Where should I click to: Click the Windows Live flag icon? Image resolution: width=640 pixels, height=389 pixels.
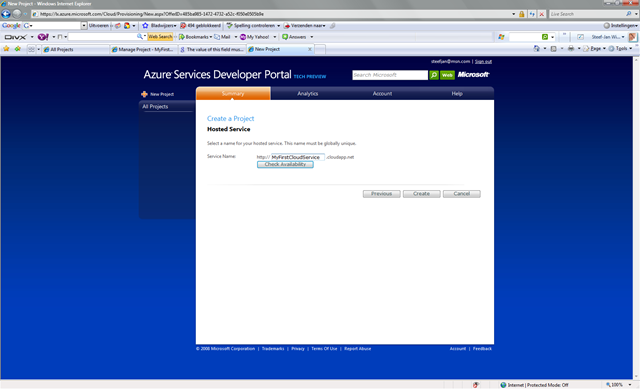tap(501, 37)
